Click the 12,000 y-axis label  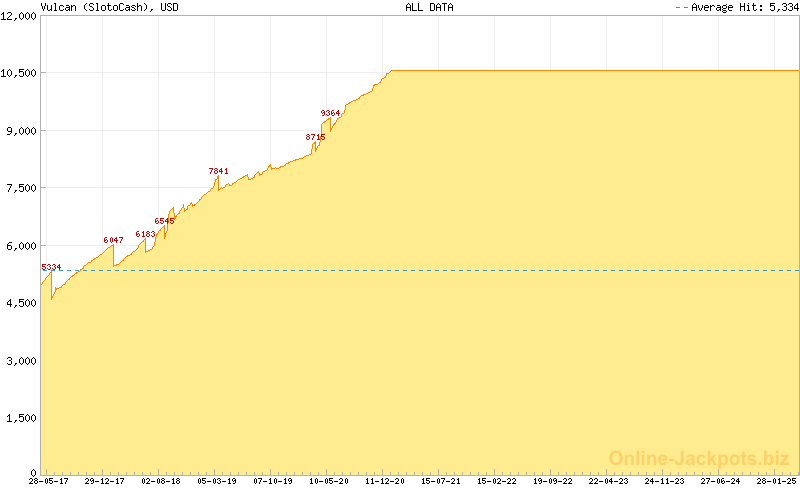18,16
